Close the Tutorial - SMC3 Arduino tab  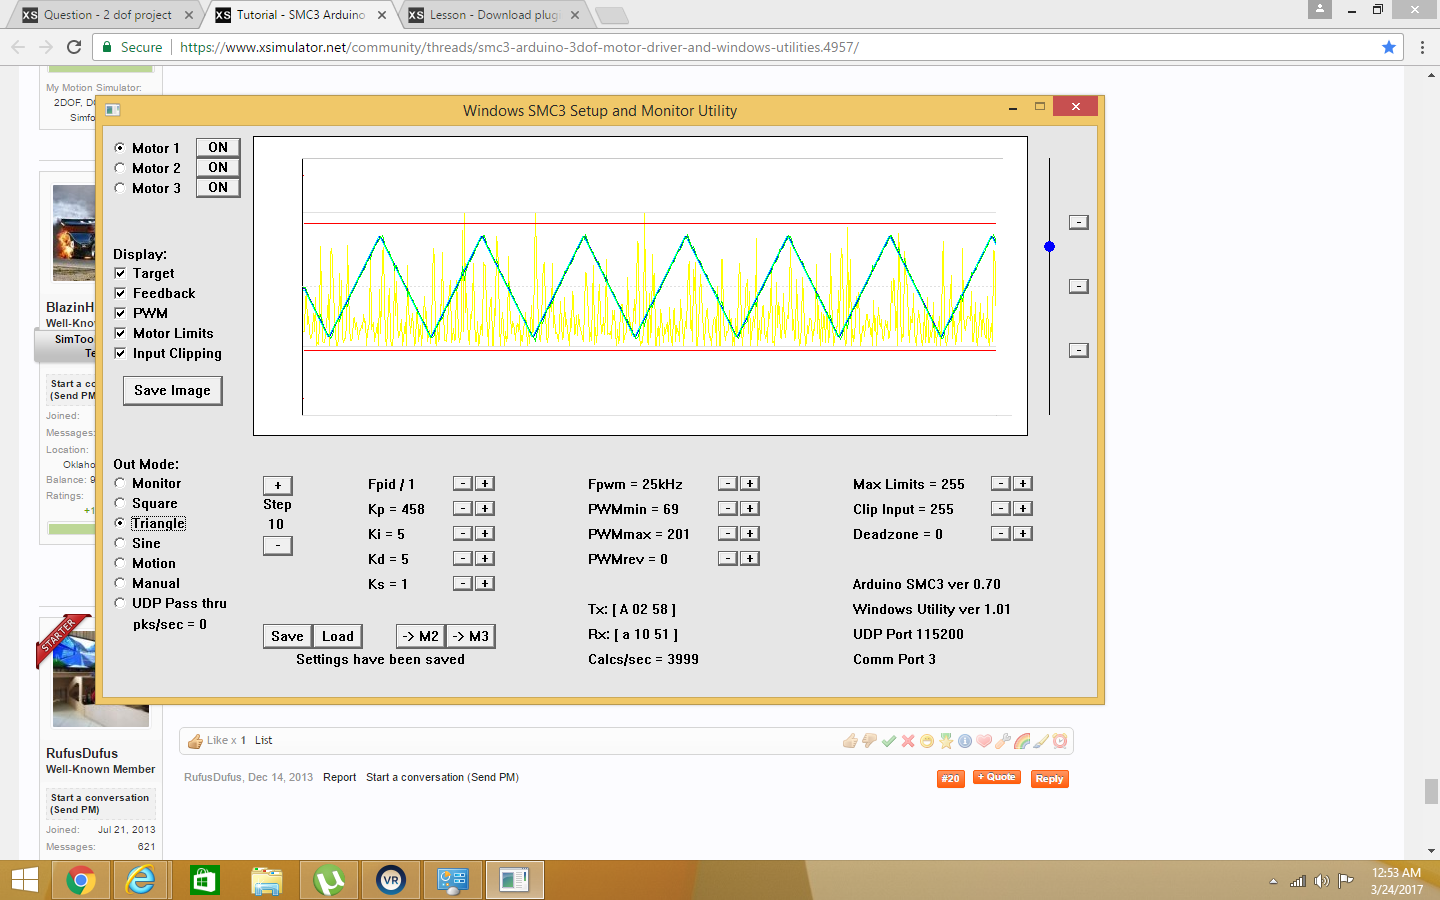click(x=382, y=15)
